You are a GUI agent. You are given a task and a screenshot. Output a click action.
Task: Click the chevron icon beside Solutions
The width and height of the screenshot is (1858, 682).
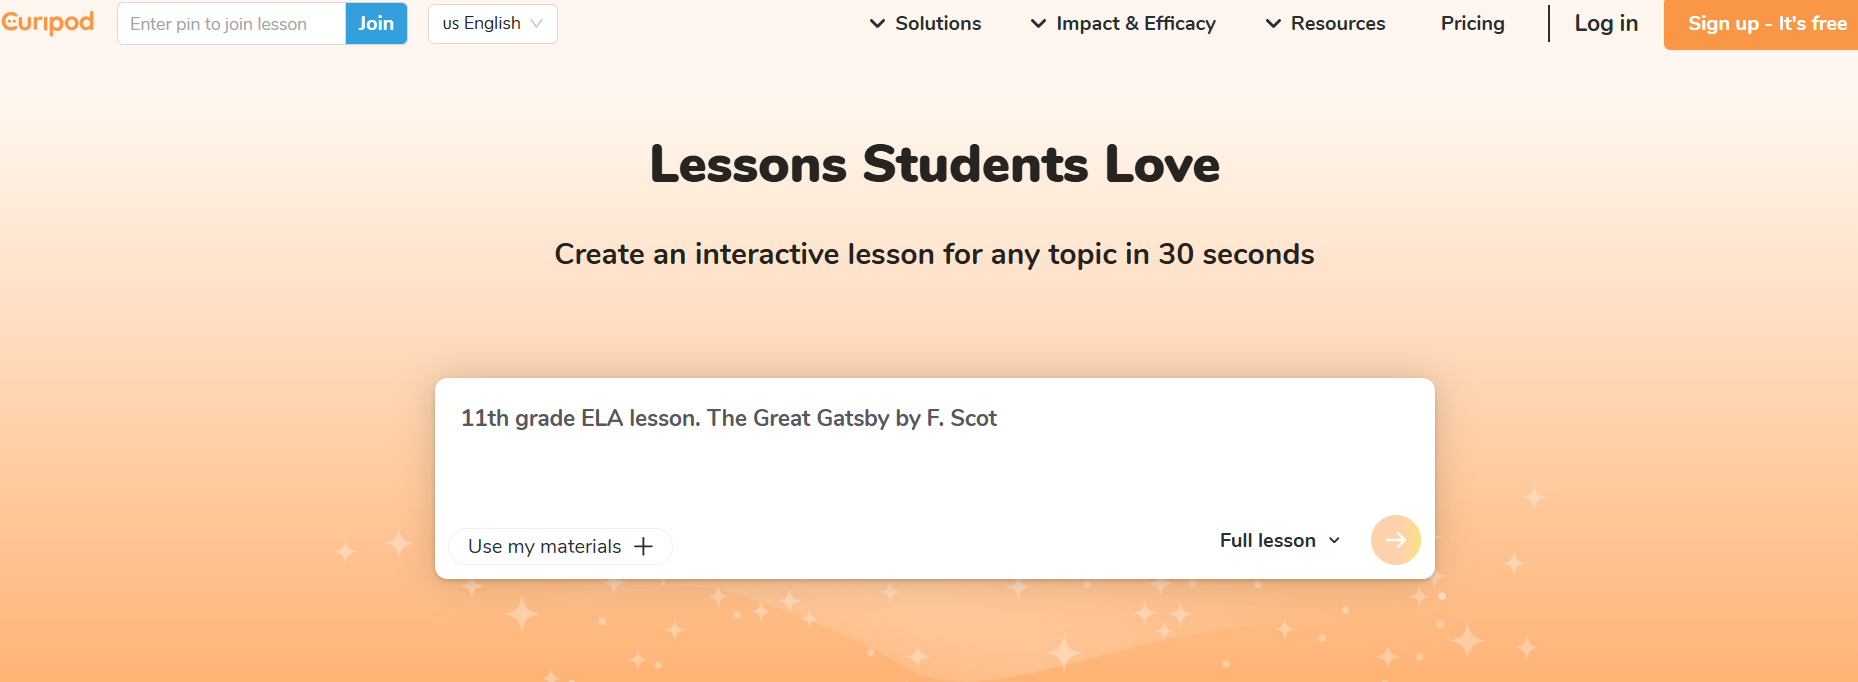[x=877, y=23]
